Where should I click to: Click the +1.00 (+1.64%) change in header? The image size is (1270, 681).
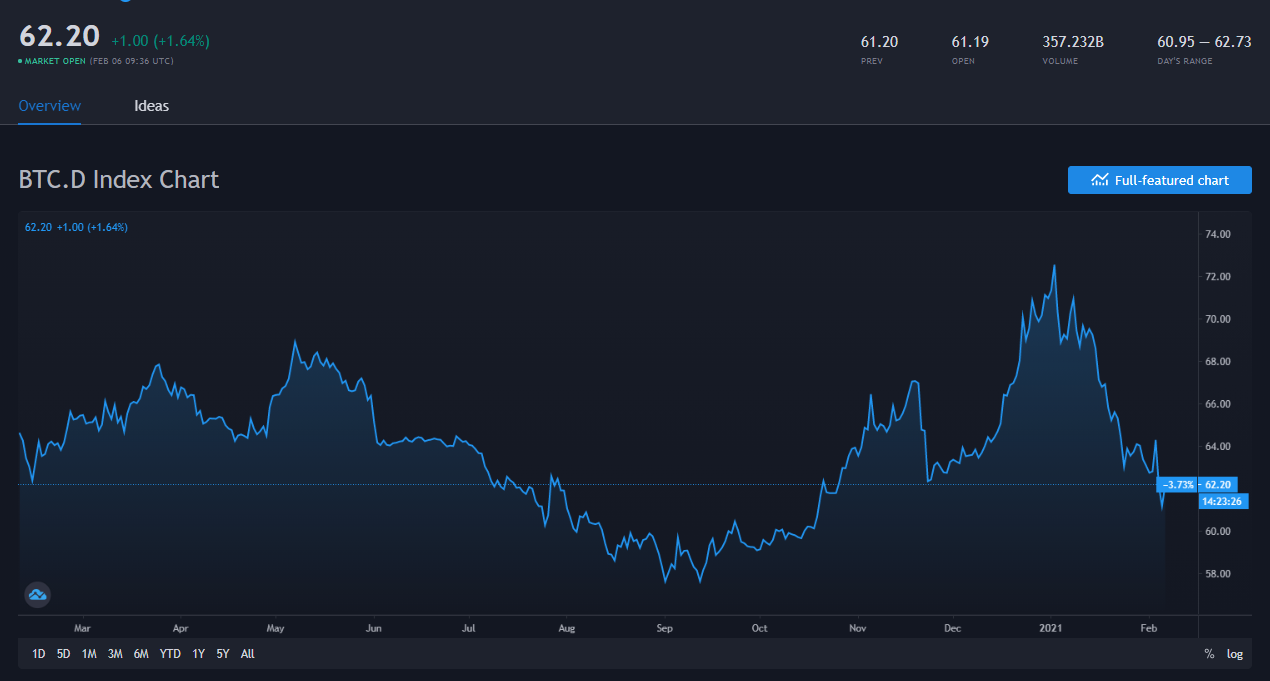click(160, 41)
